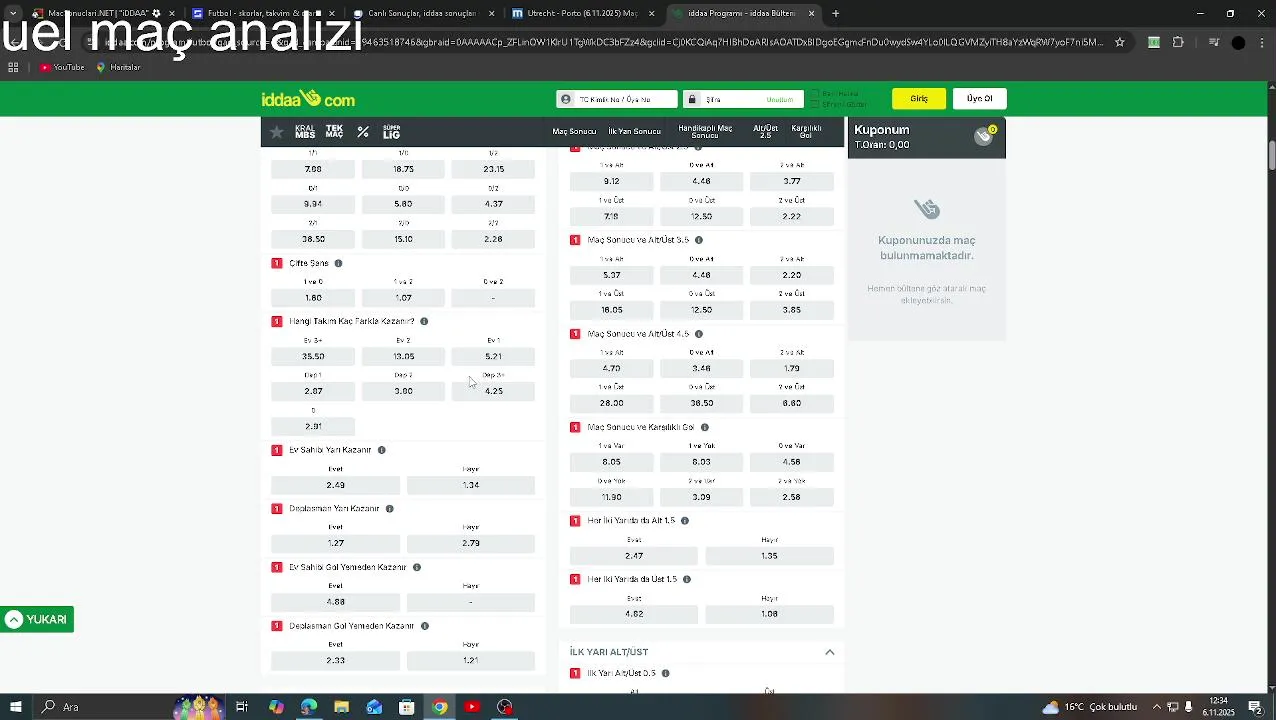Select Her İki Yarıda da Üst 1.5 Hayır 1.08
The width and height of the screenshot is (1276, 720).
769,614
